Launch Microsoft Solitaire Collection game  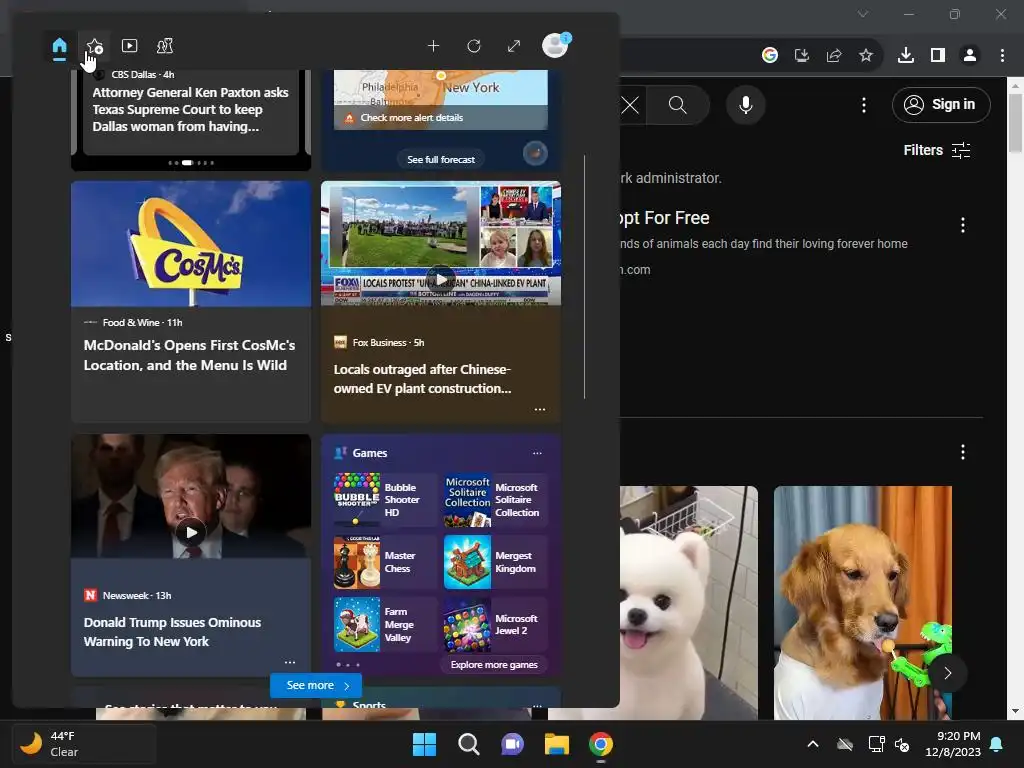496,500
